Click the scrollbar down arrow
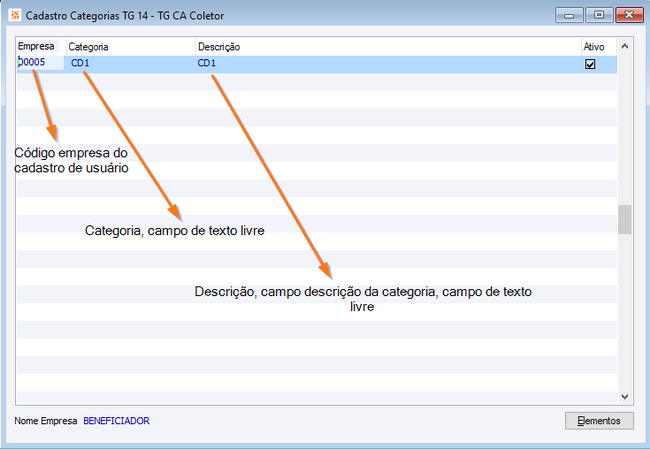Viewport: 650px width, 449px height. [625, 397]
